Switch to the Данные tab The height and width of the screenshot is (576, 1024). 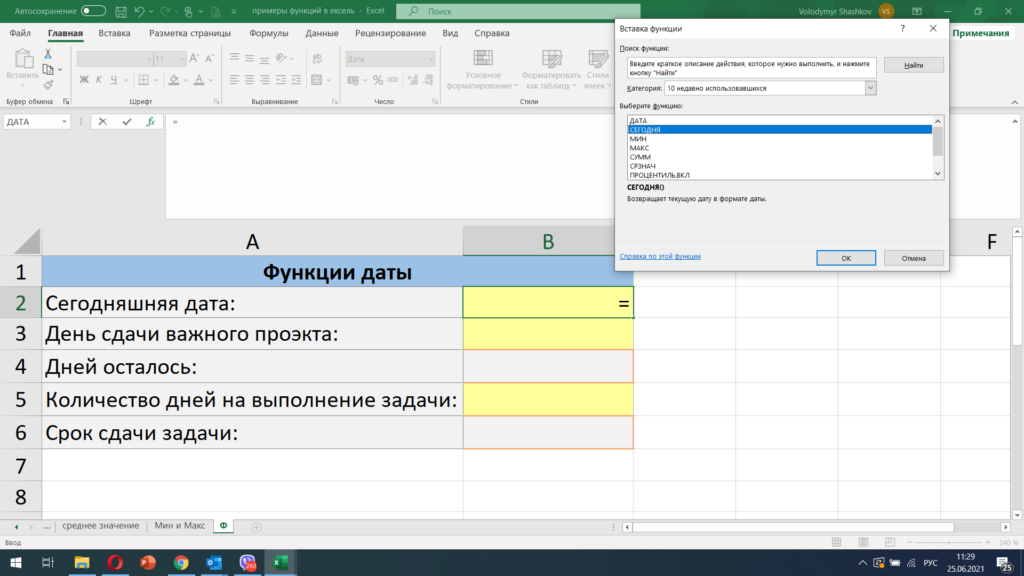pyautogui.click(x=321, y=33)
